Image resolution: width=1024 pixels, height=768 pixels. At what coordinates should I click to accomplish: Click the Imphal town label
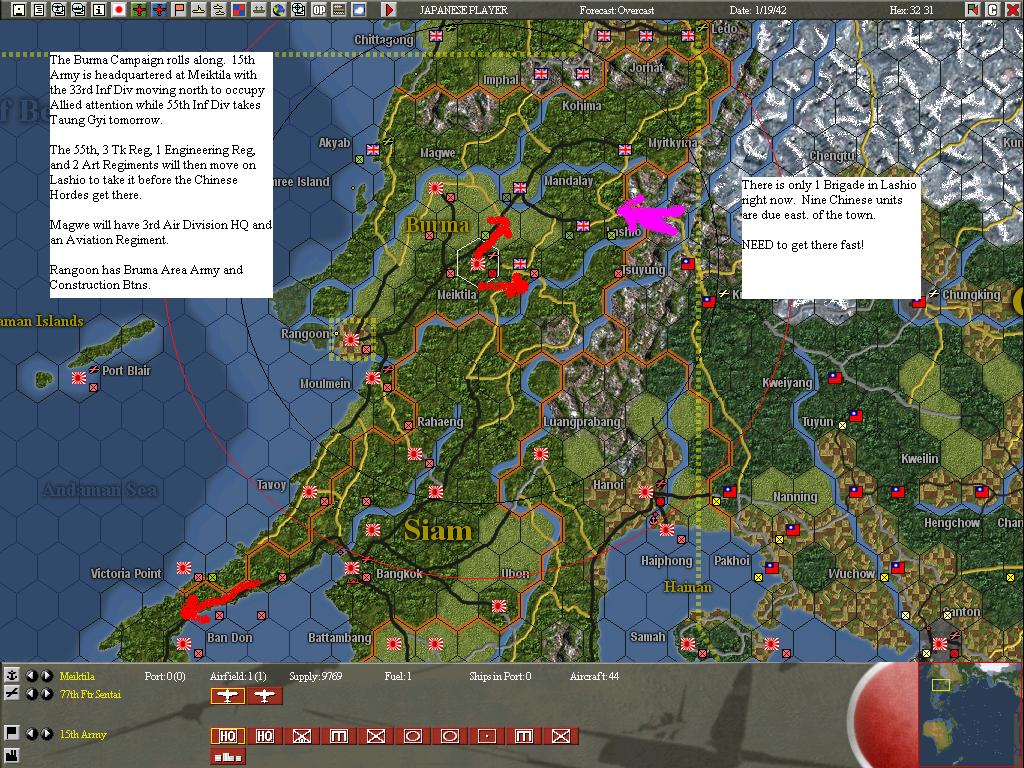501,80
